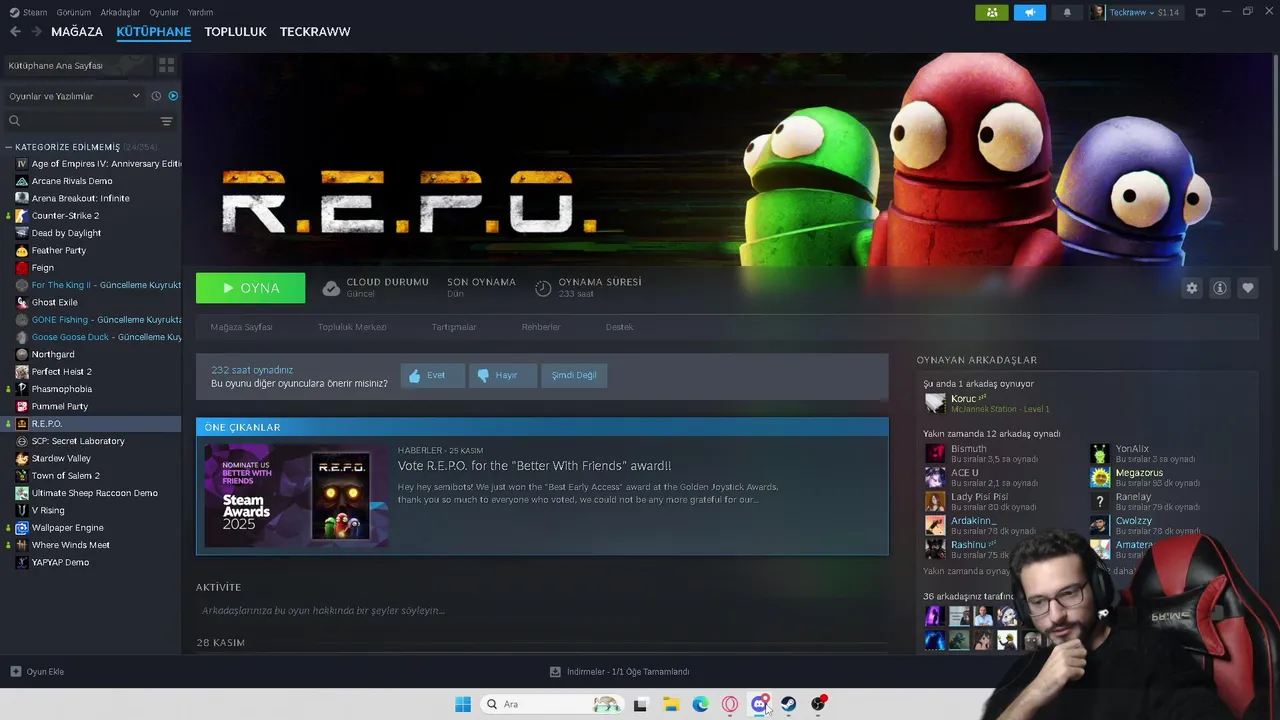Open collections grid view icon
The width and height of the screenshot is (1280, 720).
[x=166, y=65]
